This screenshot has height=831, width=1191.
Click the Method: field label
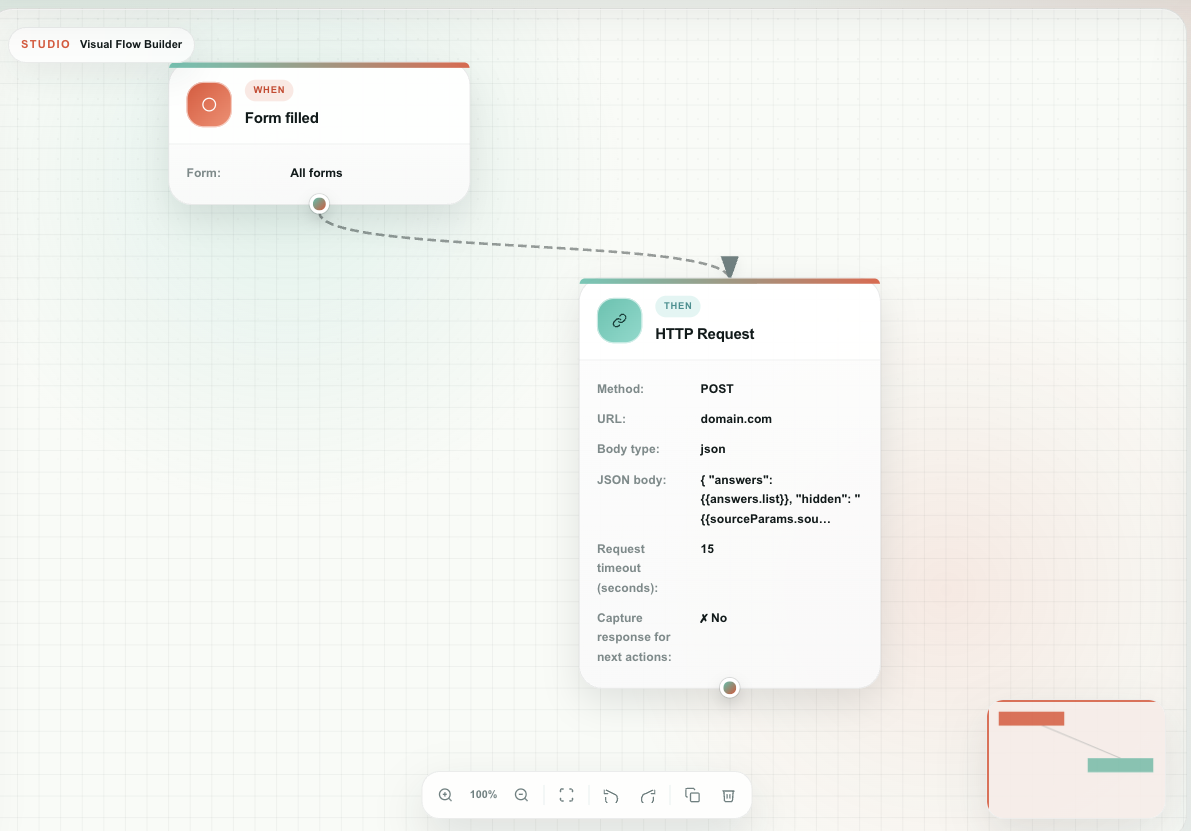pyautogui.click(x=620, y=389)
